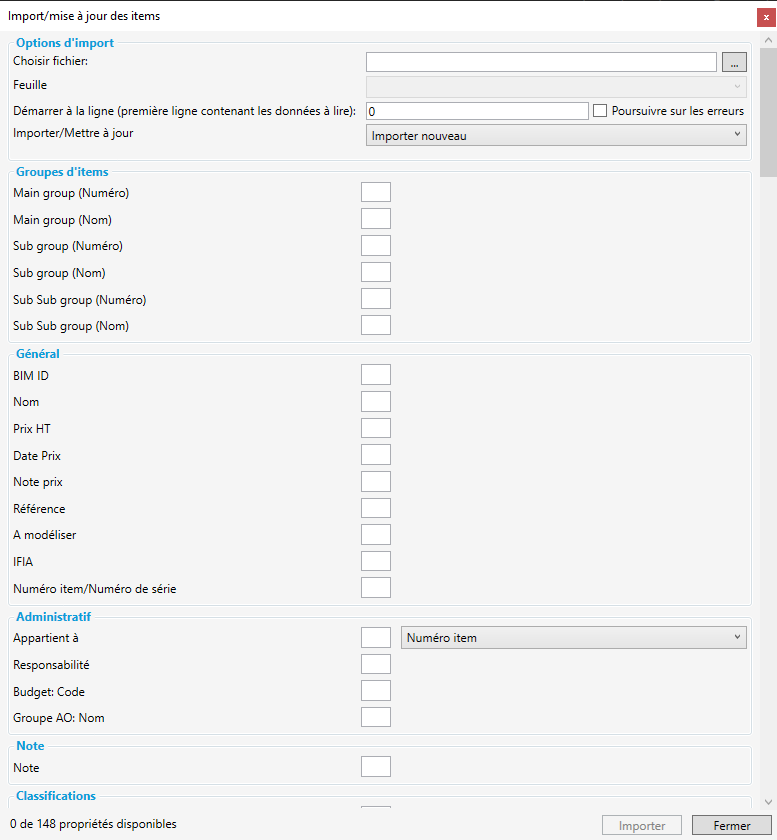Click the BIM ID column box
The image size is (777, 840).
[375, 375]
